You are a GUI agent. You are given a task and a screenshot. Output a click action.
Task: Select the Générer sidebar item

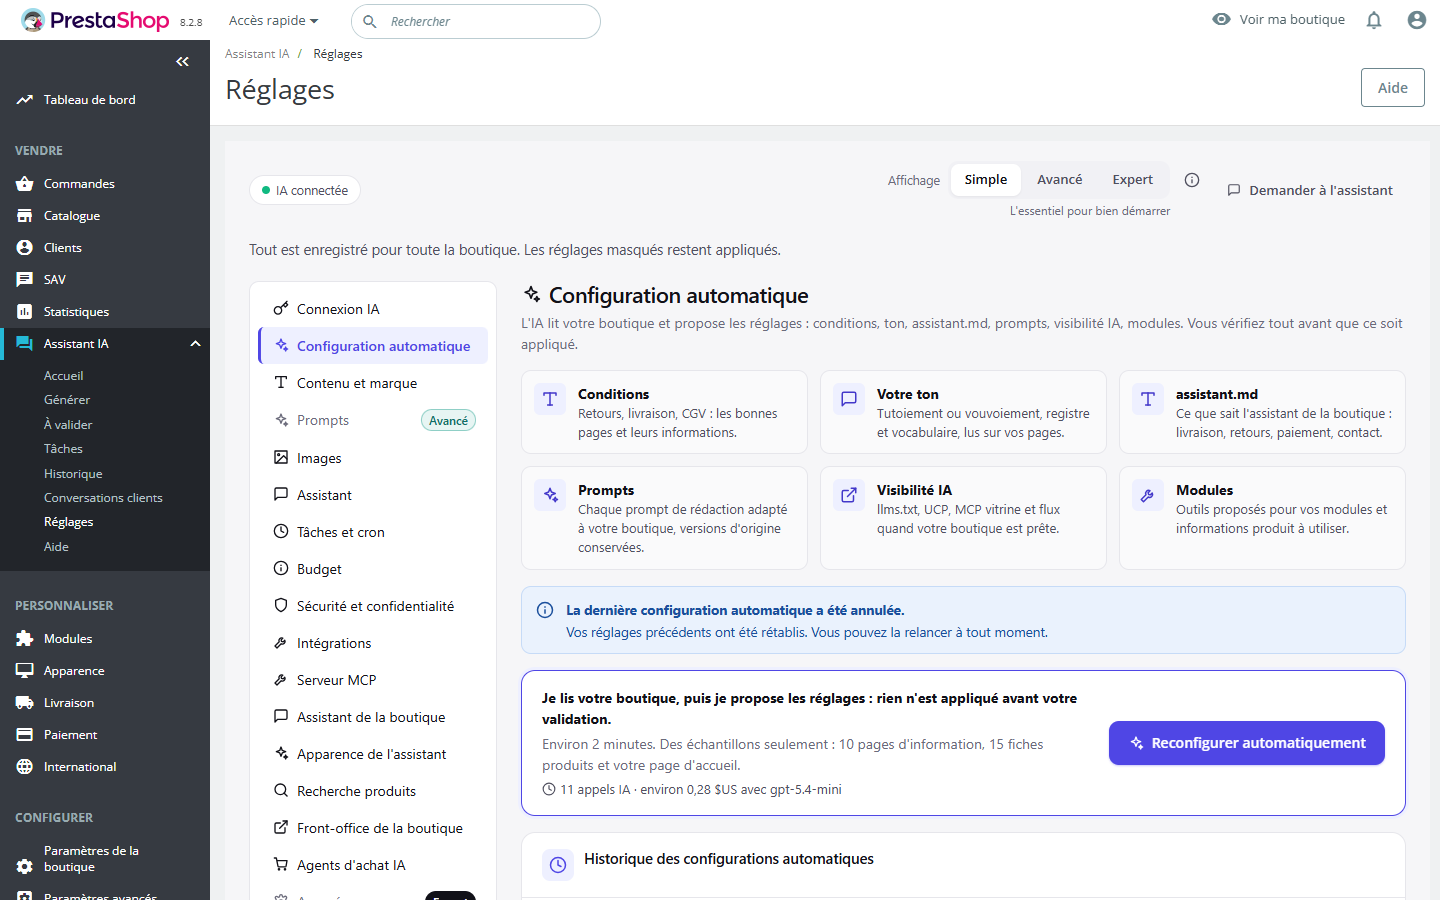click(67, 400)
